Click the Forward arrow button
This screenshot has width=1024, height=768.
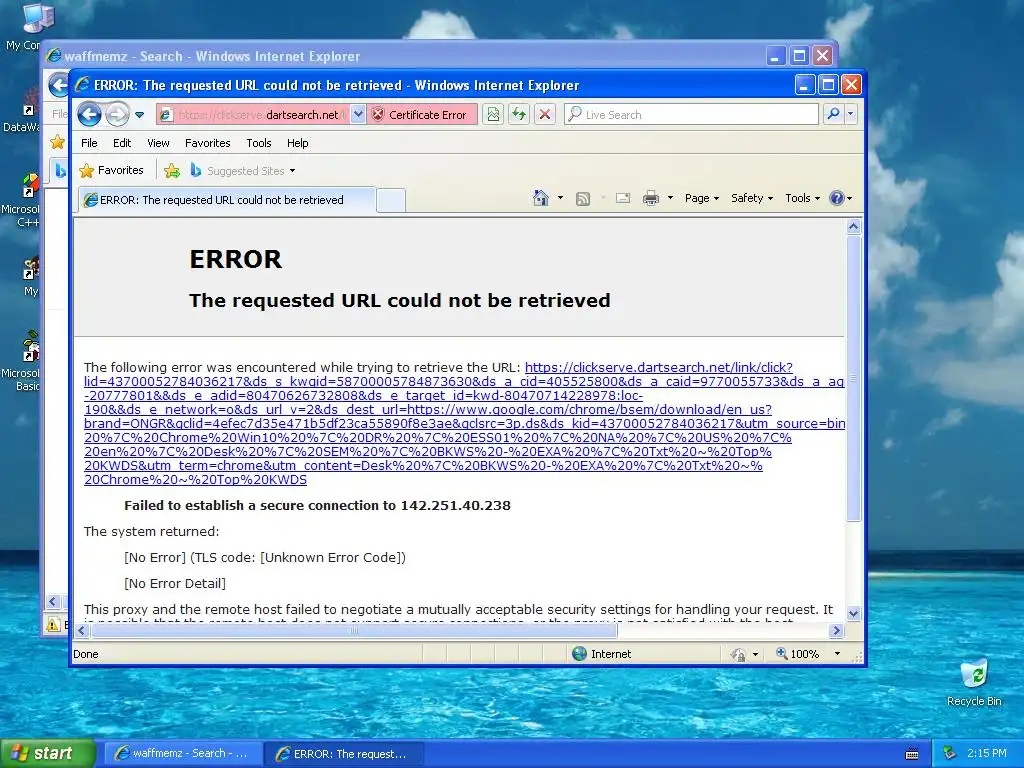coord(118,114)
